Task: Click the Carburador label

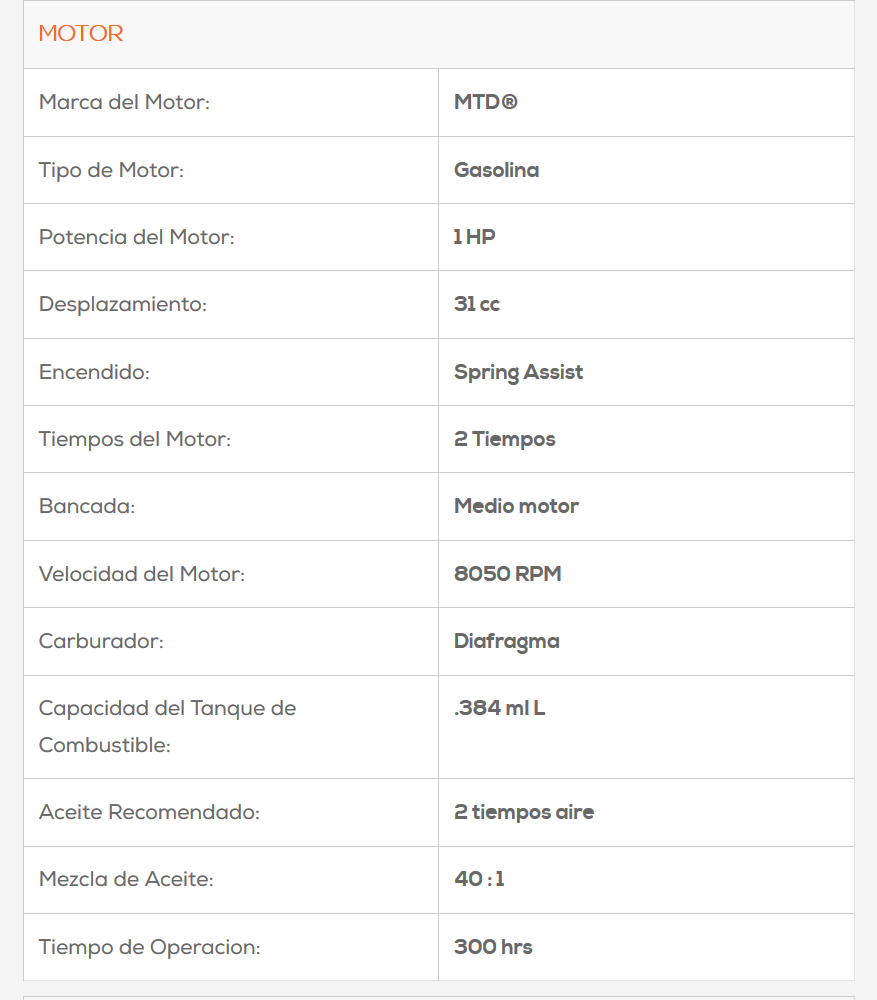Action: [x=101, y=641]
